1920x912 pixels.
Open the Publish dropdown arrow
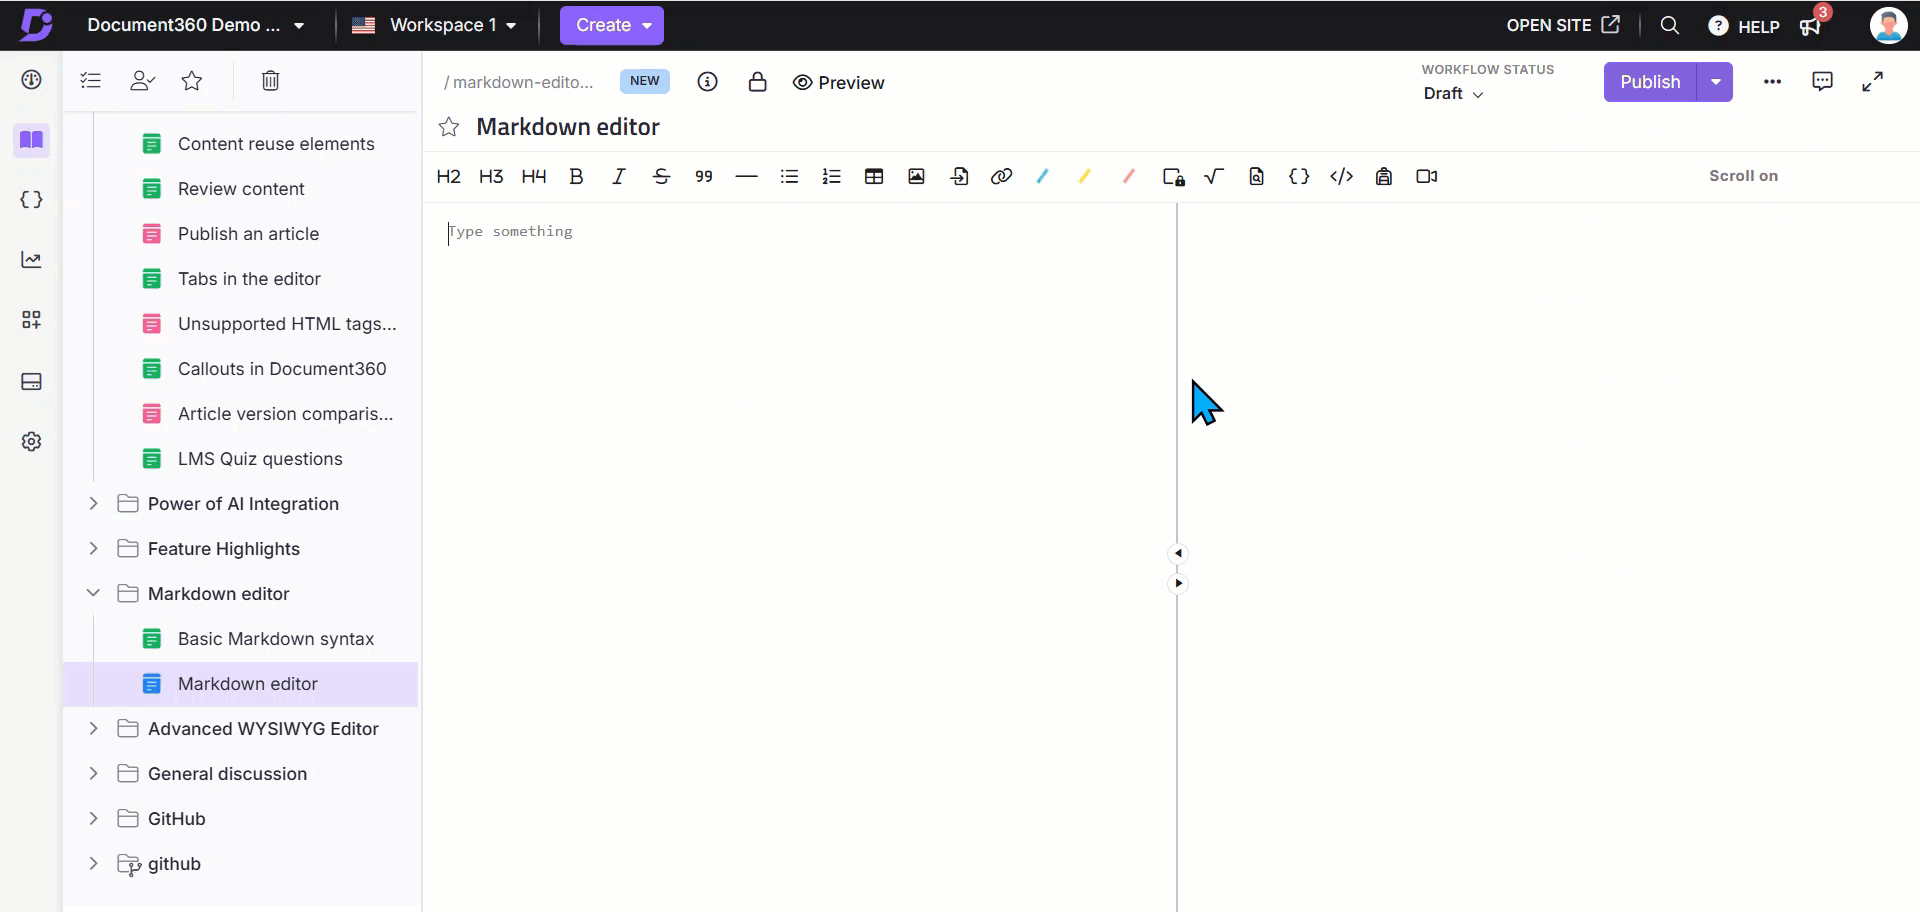coord(1715,82)
